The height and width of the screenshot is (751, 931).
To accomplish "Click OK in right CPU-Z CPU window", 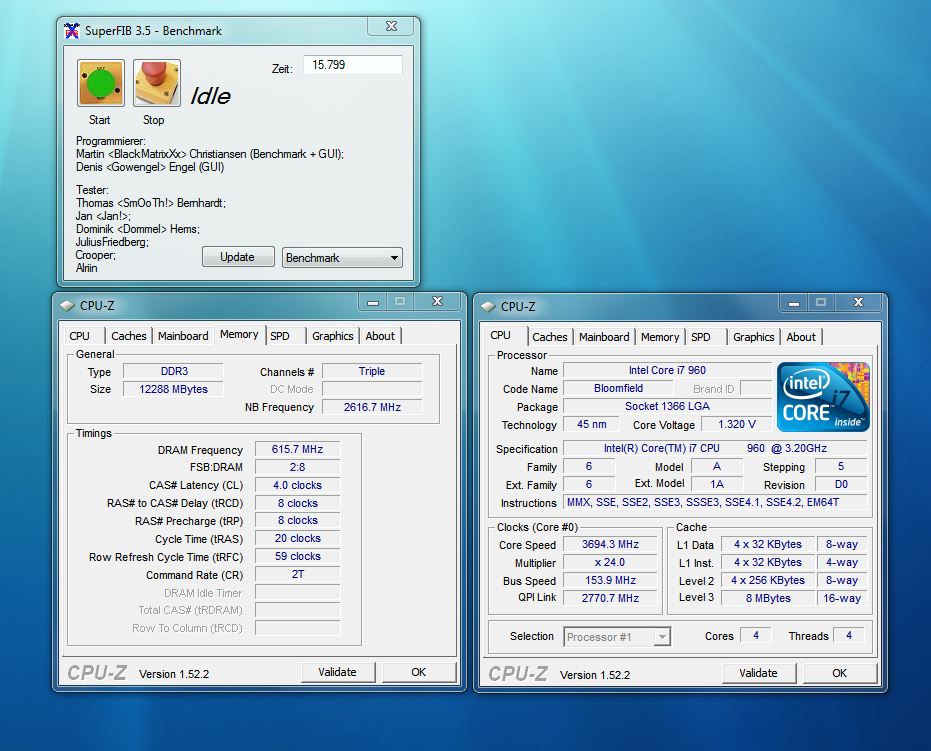I will pyautogui.click(x=840, y=673).
